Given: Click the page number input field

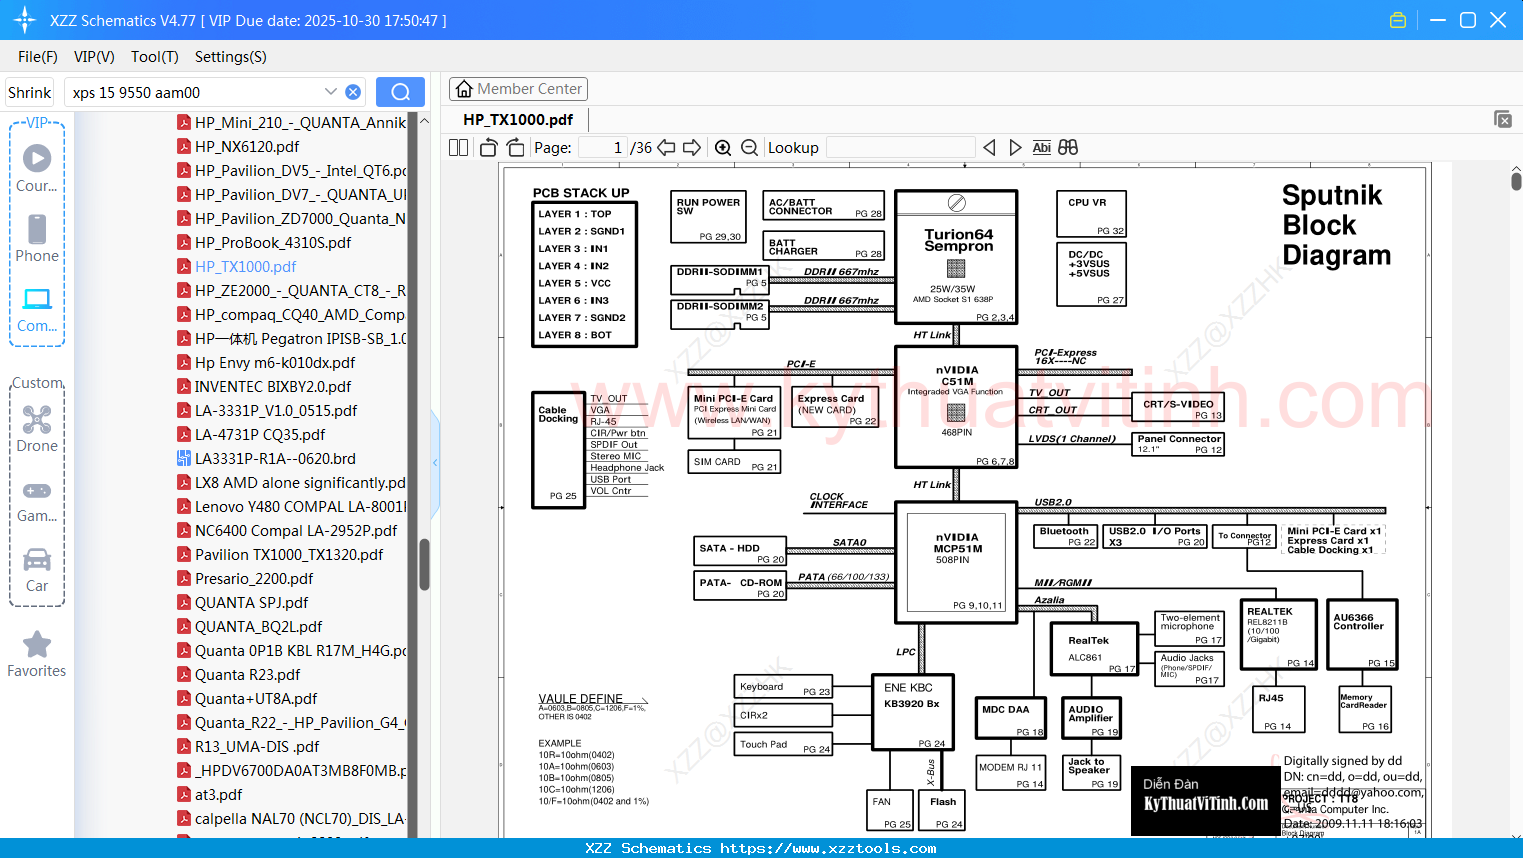Looking at the screenshot, I should tap(603, 148).
